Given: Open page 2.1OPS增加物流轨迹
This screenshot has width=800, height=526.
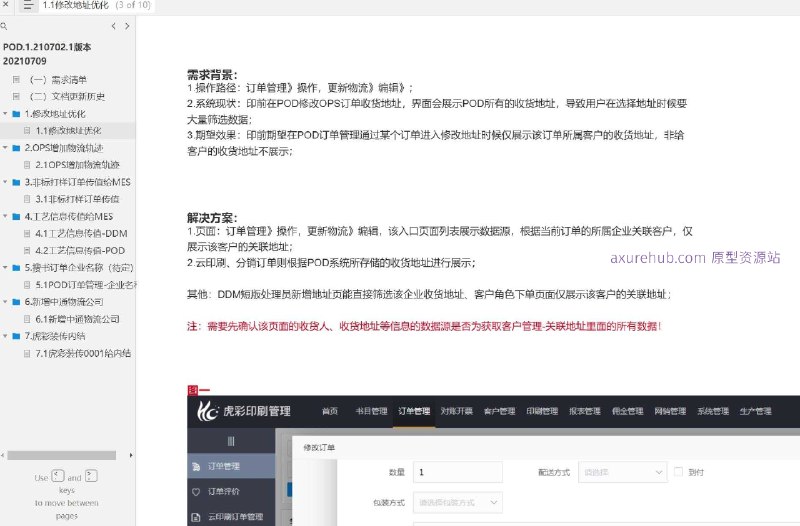Looking at the screenshot, I should 78,165.
